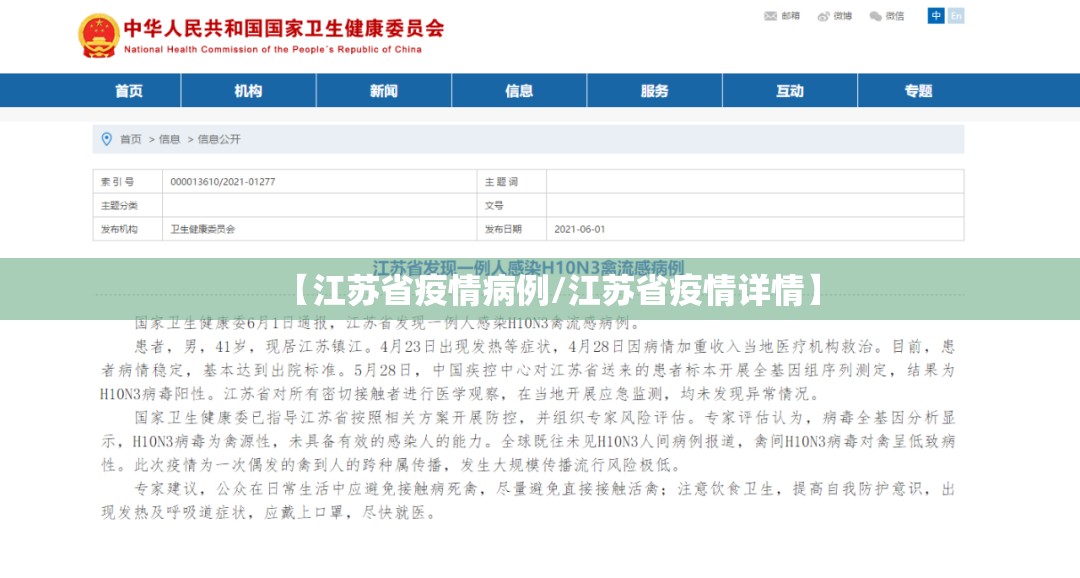
Task: Click the 微信 WeChat icon
Action: pos(876,16)
